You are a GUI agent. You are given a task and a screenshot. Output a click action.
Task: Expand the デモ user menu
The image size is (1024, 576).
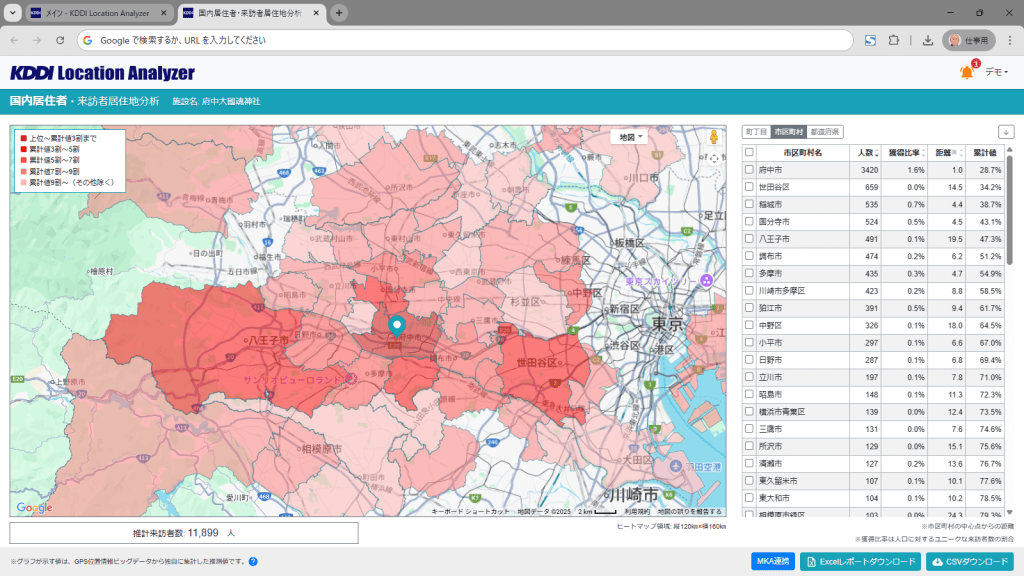[x=996, y=72]
